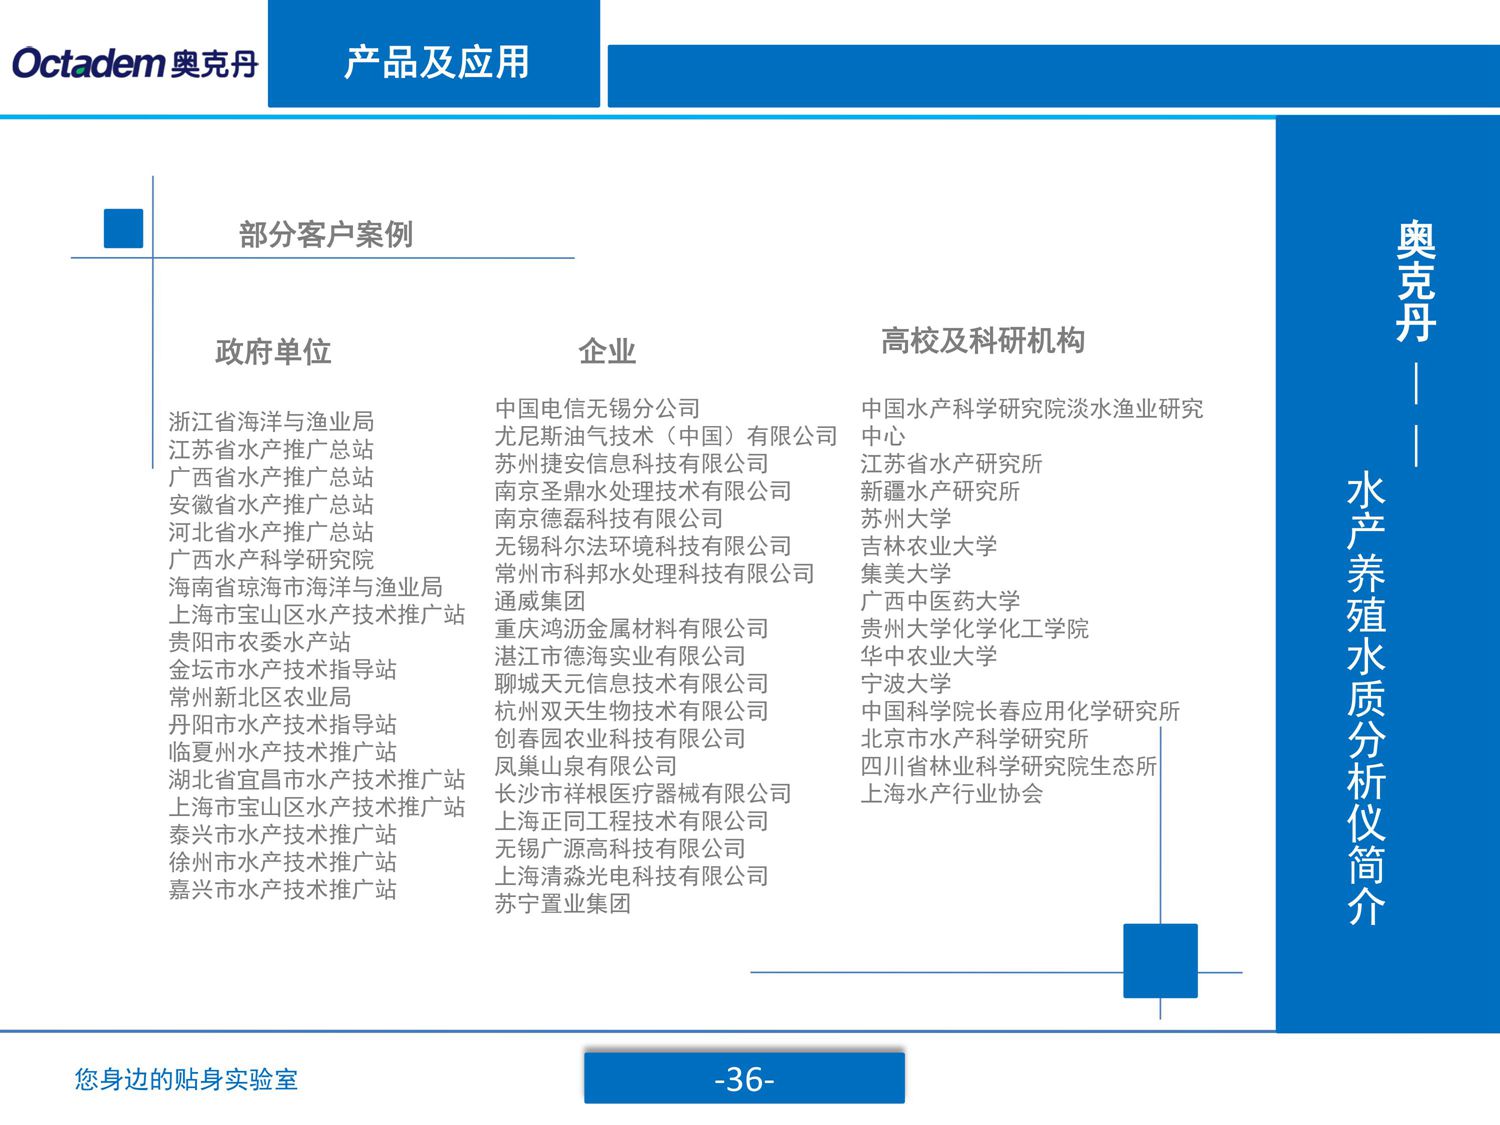The height and width of the screenshot is (1125, 1500).
Task: Click the entry 上海清淼光电科技有限公司
Action: click(x=632, y=876)
